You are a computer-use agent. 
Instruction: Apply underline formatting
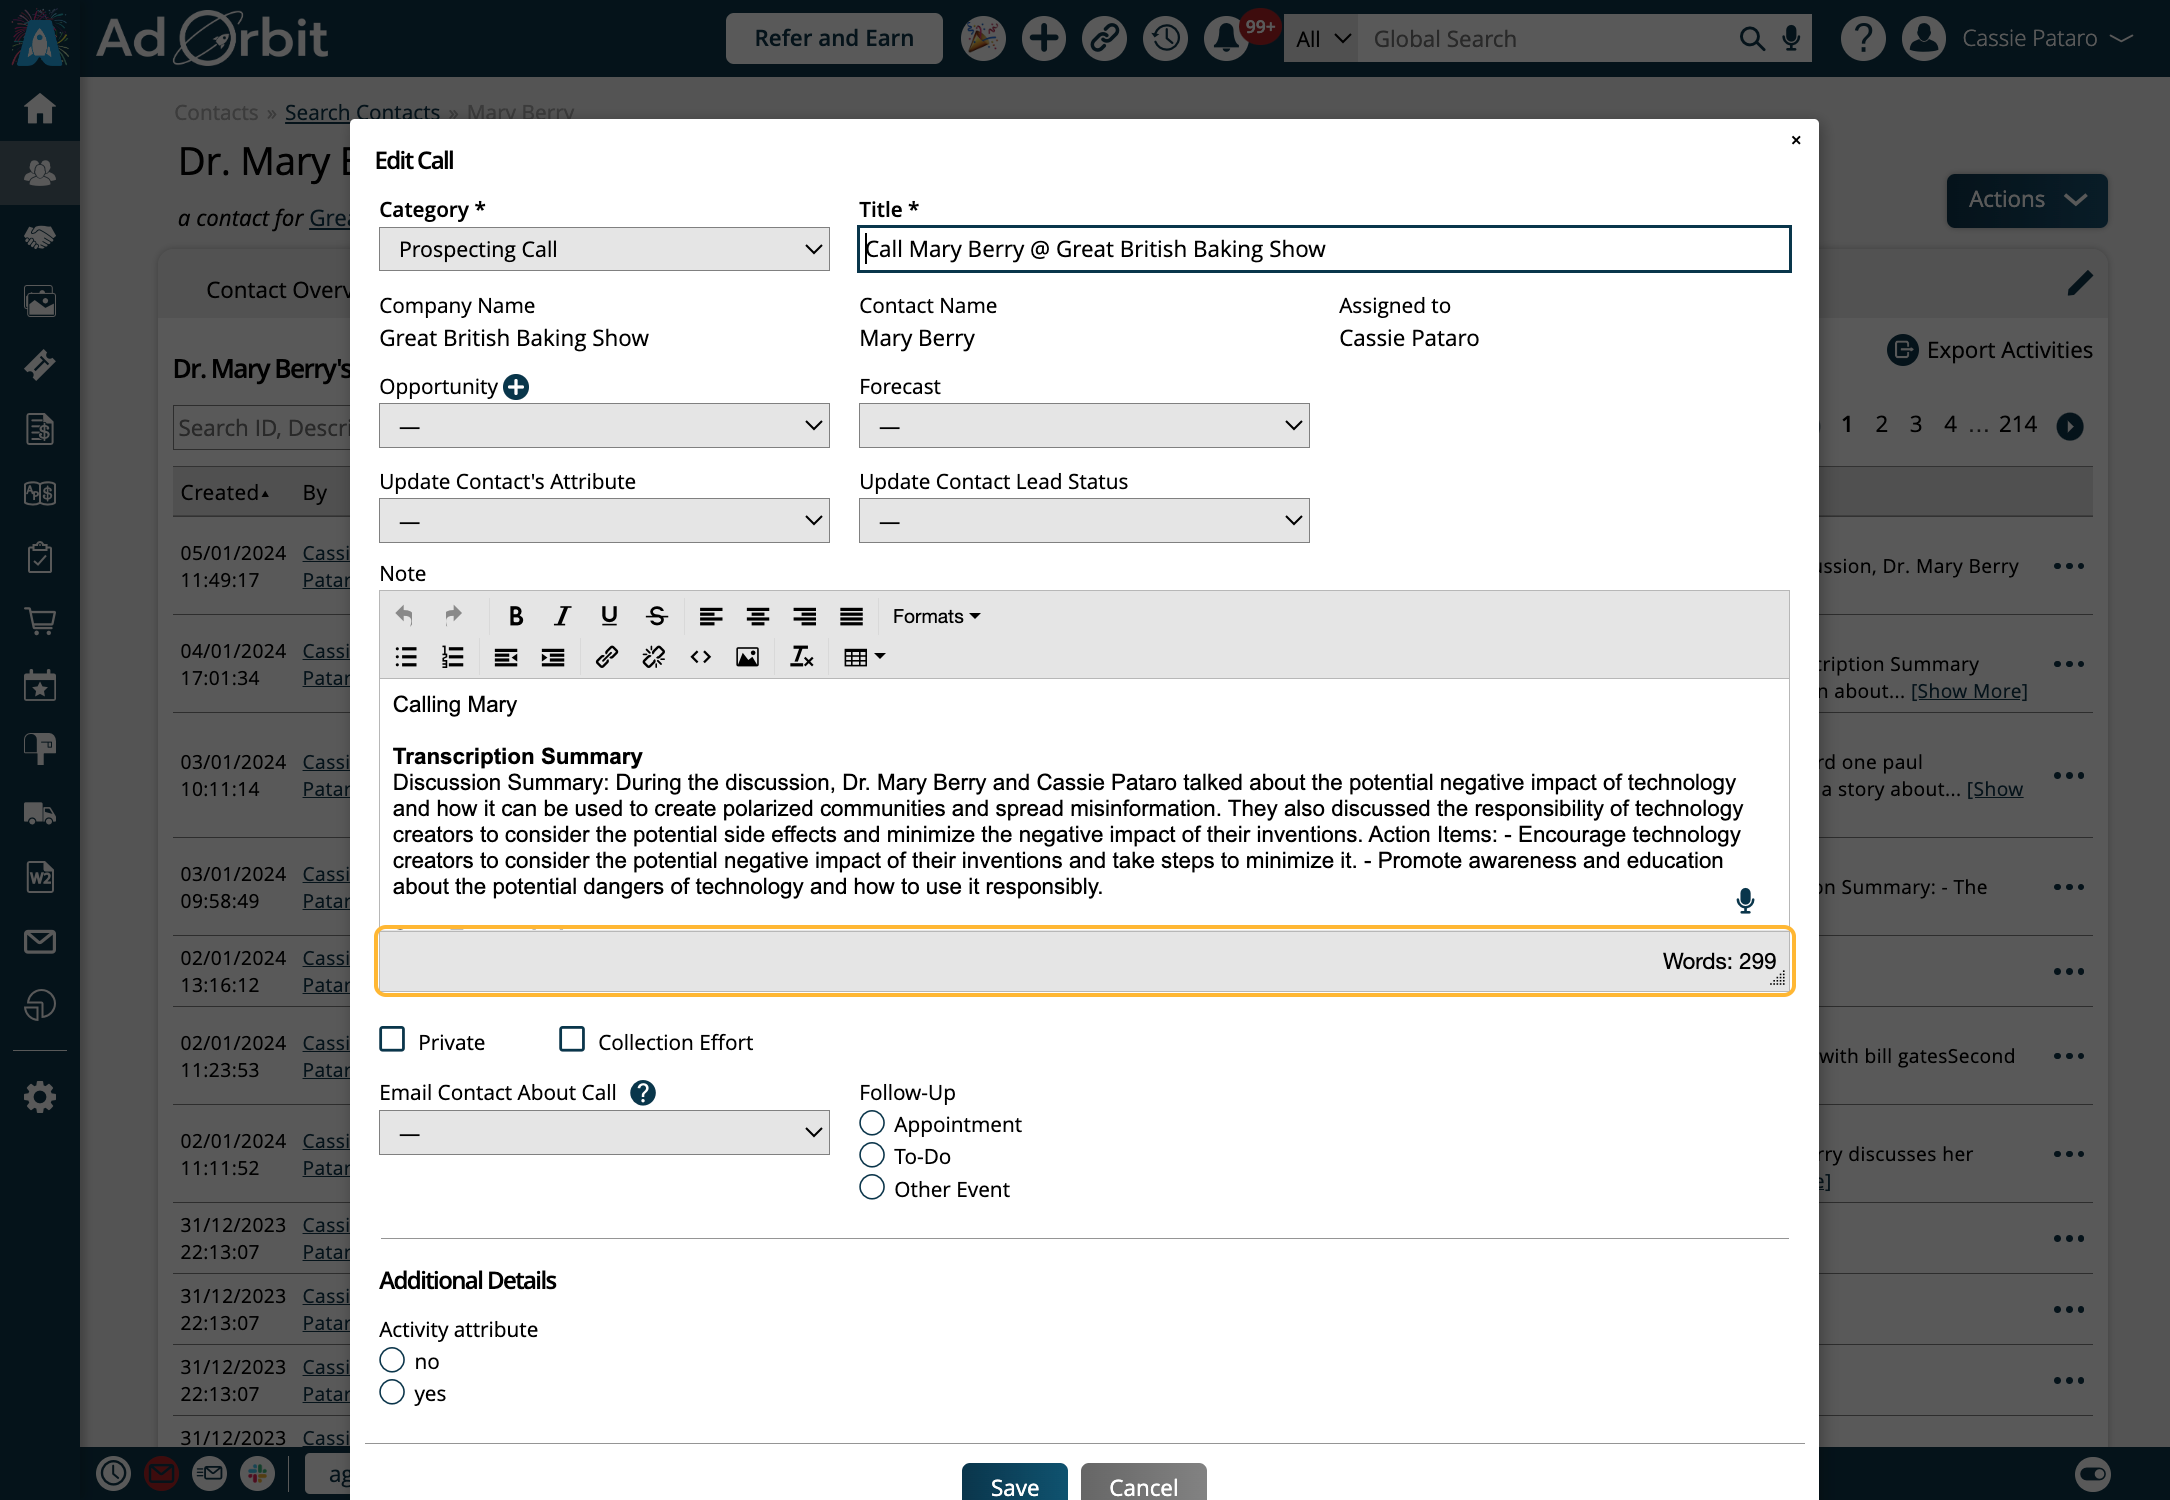pos(609,616)
